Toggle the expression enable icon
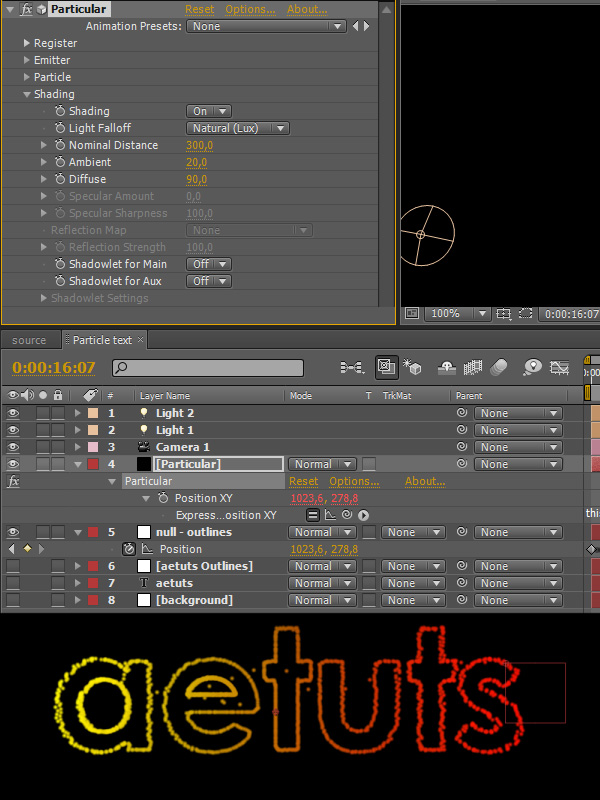The height and width of the screenshot is (800, 600). 312,515
